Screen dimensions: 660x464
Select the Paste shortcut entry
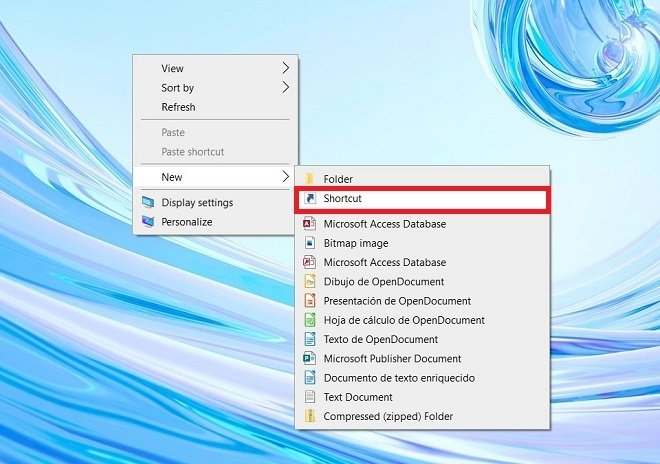[215, 152]
